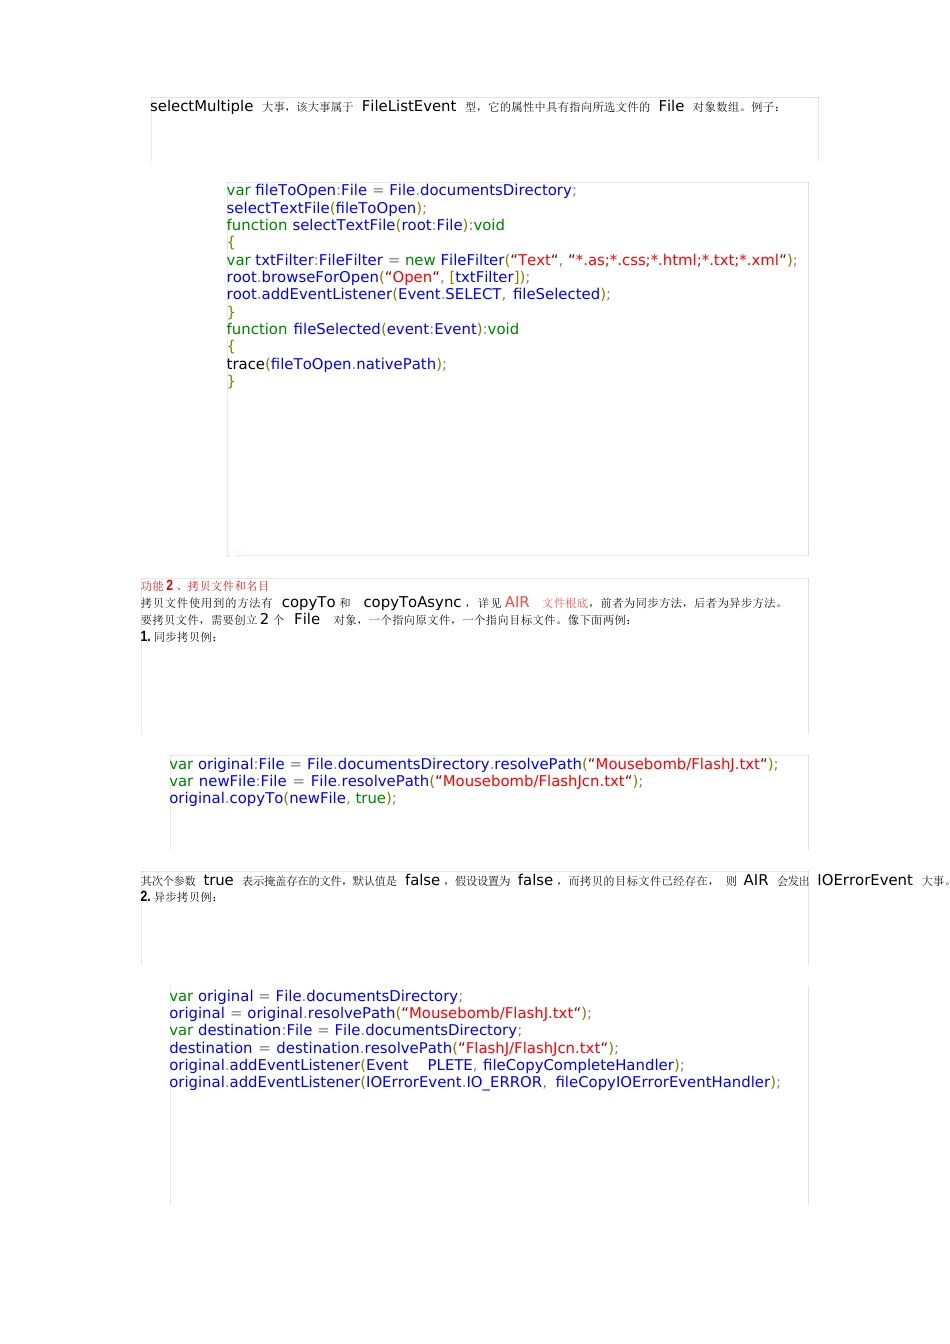Click the line 'function selectTextFile(root:File):void'
The width and height of the screenshot is (950, 1344).
[365, 225]
